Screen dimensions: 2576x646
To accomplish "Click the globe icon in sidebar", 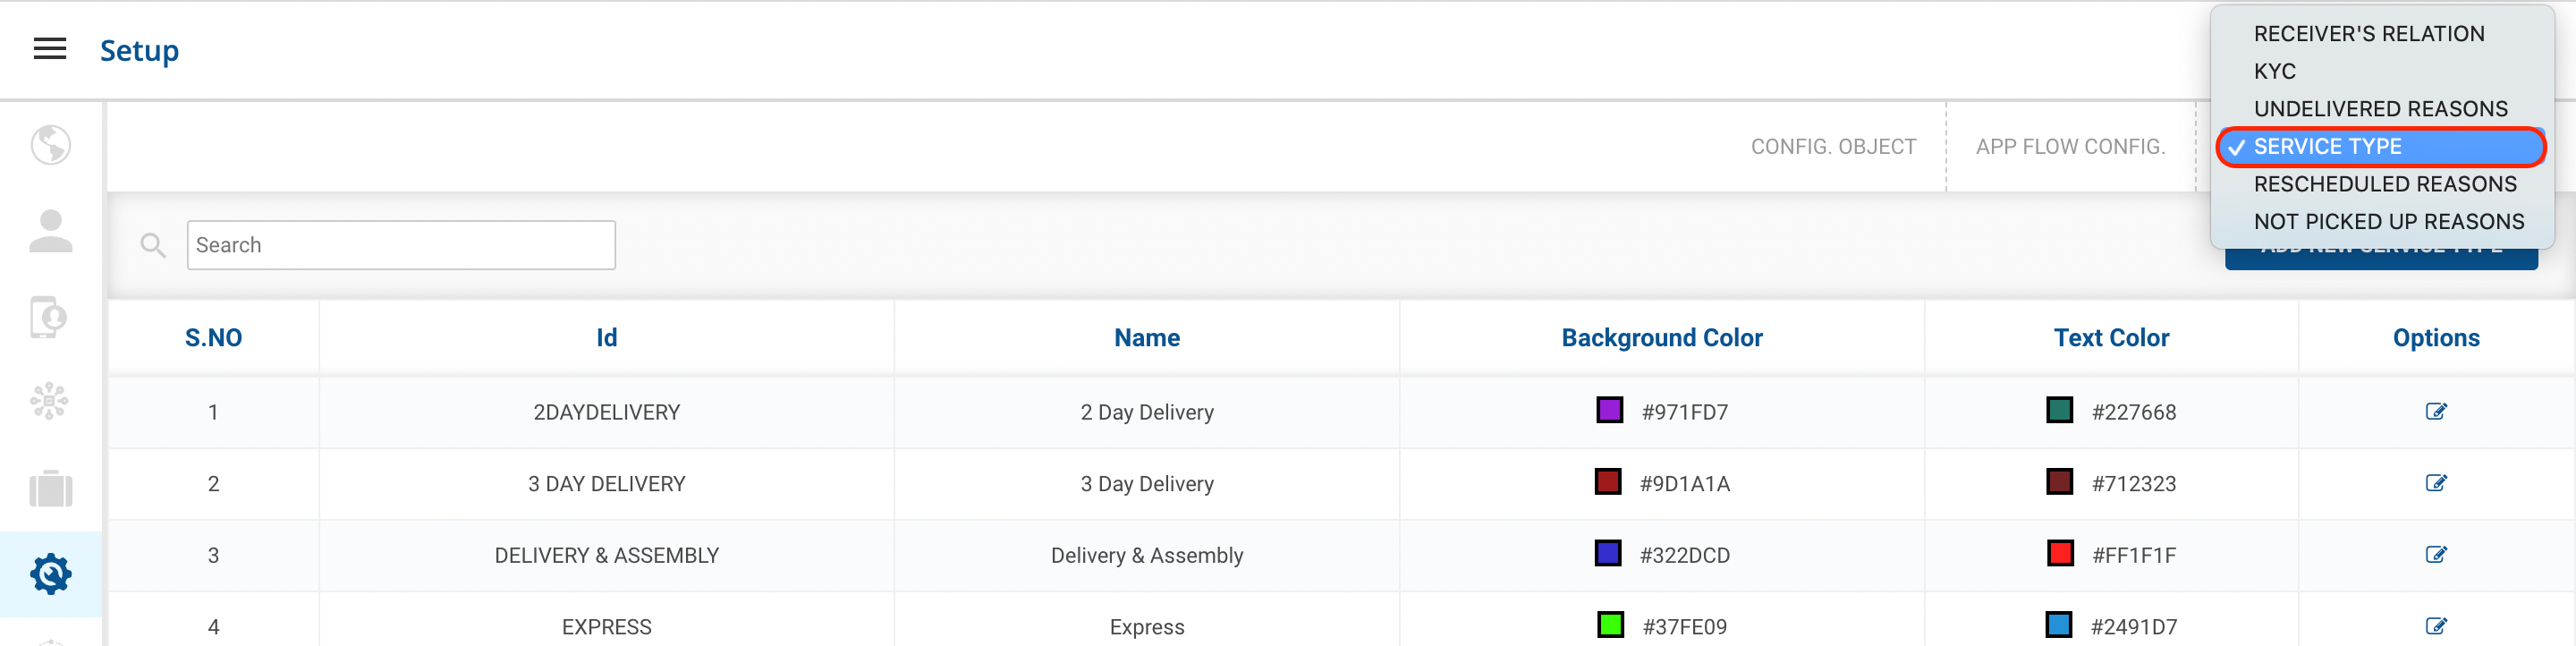I will tap(50, 145).
